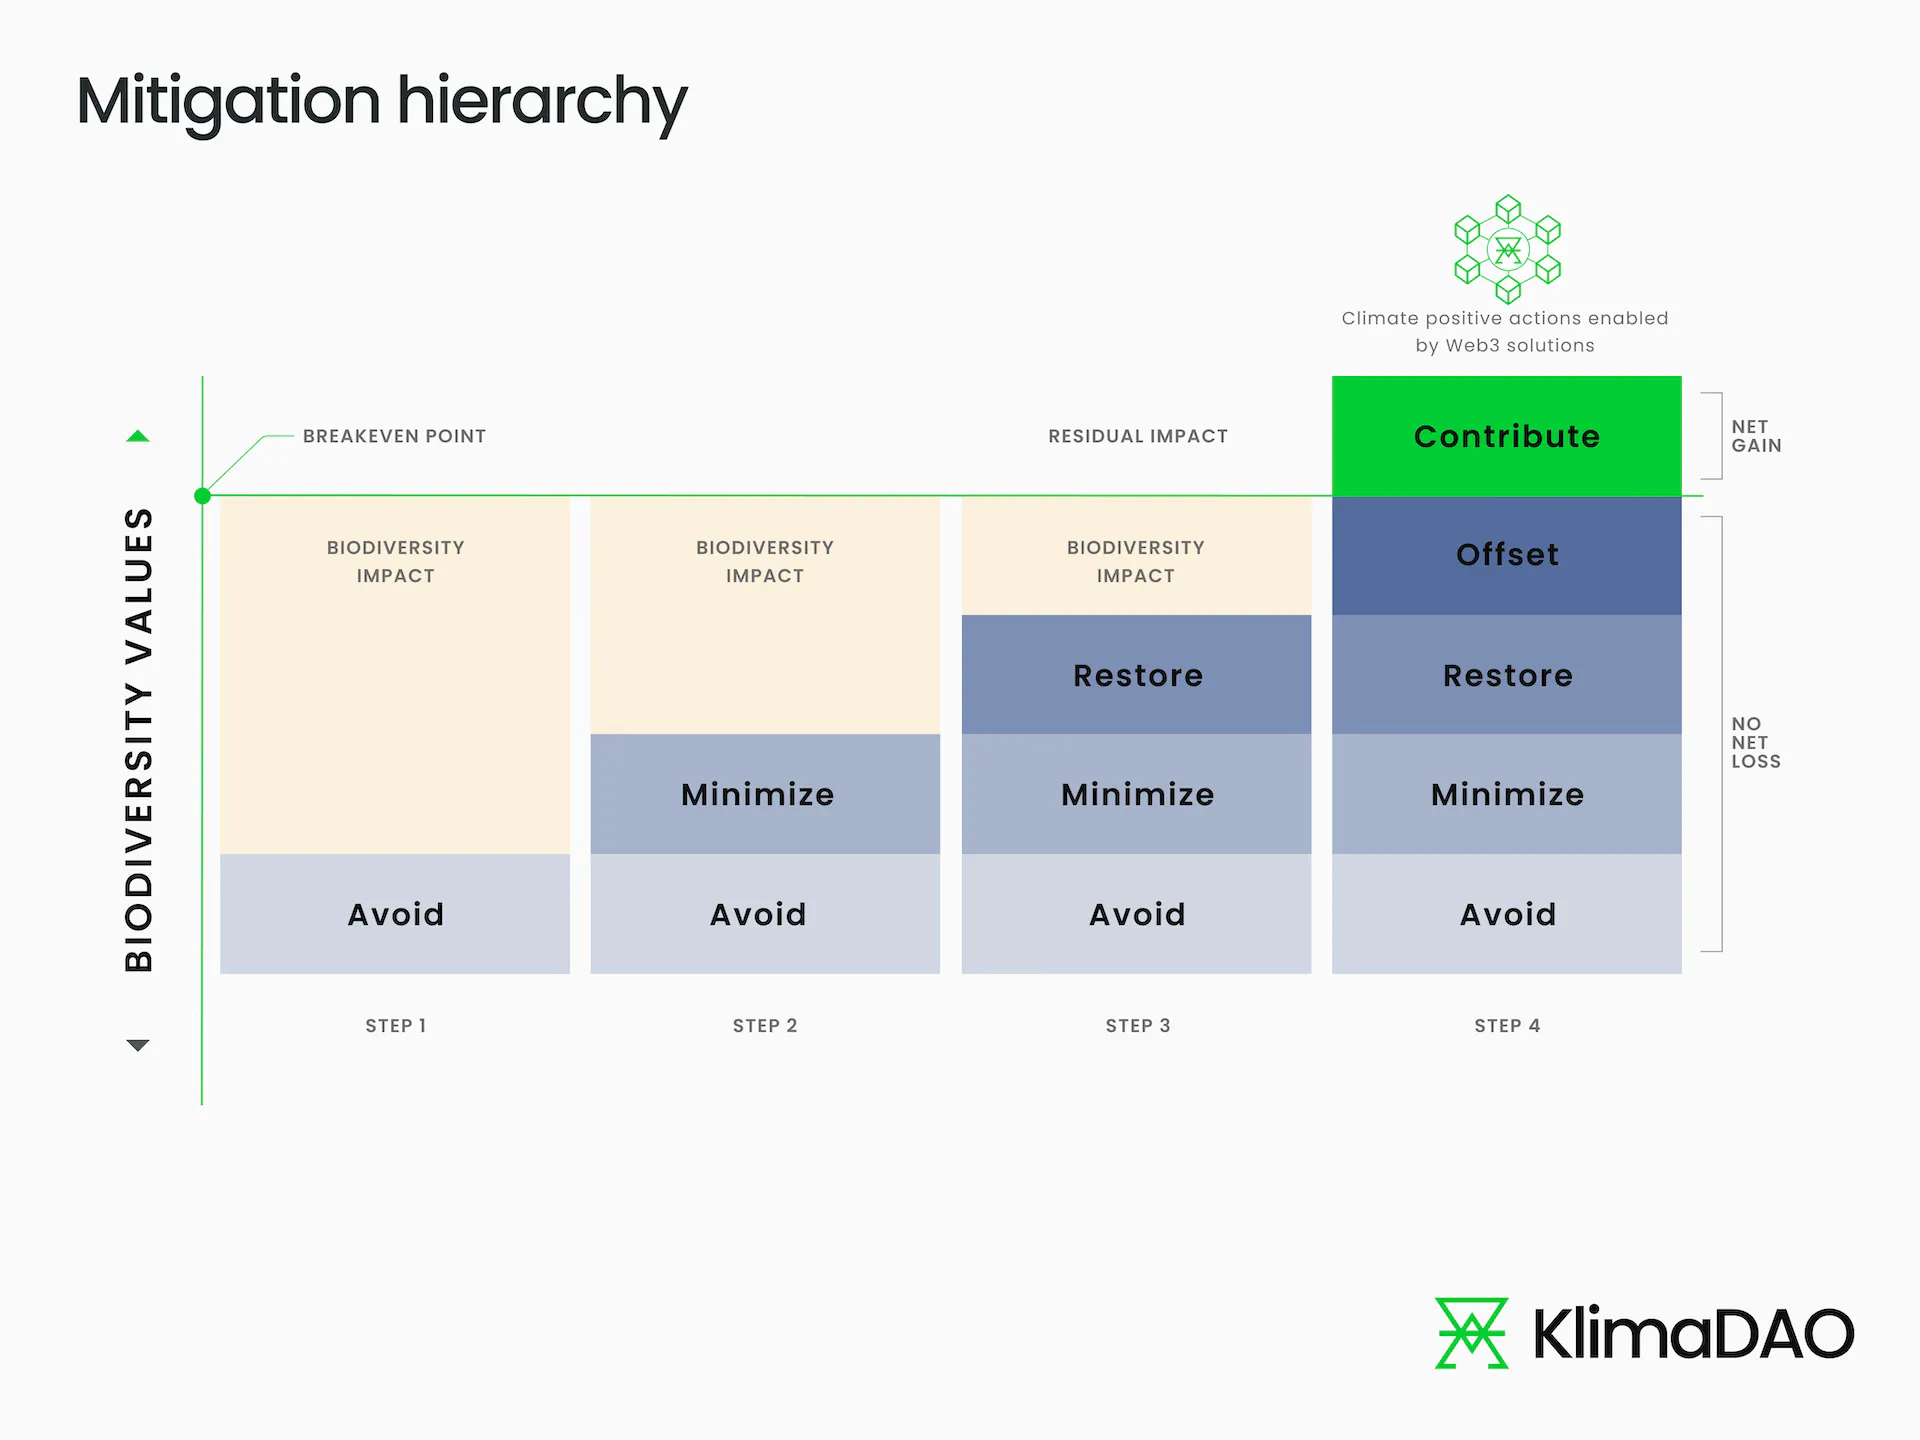Click the green upward arrow on the axis
This screenshot has width=1920, height=1440.
click(x=138, y=436)
